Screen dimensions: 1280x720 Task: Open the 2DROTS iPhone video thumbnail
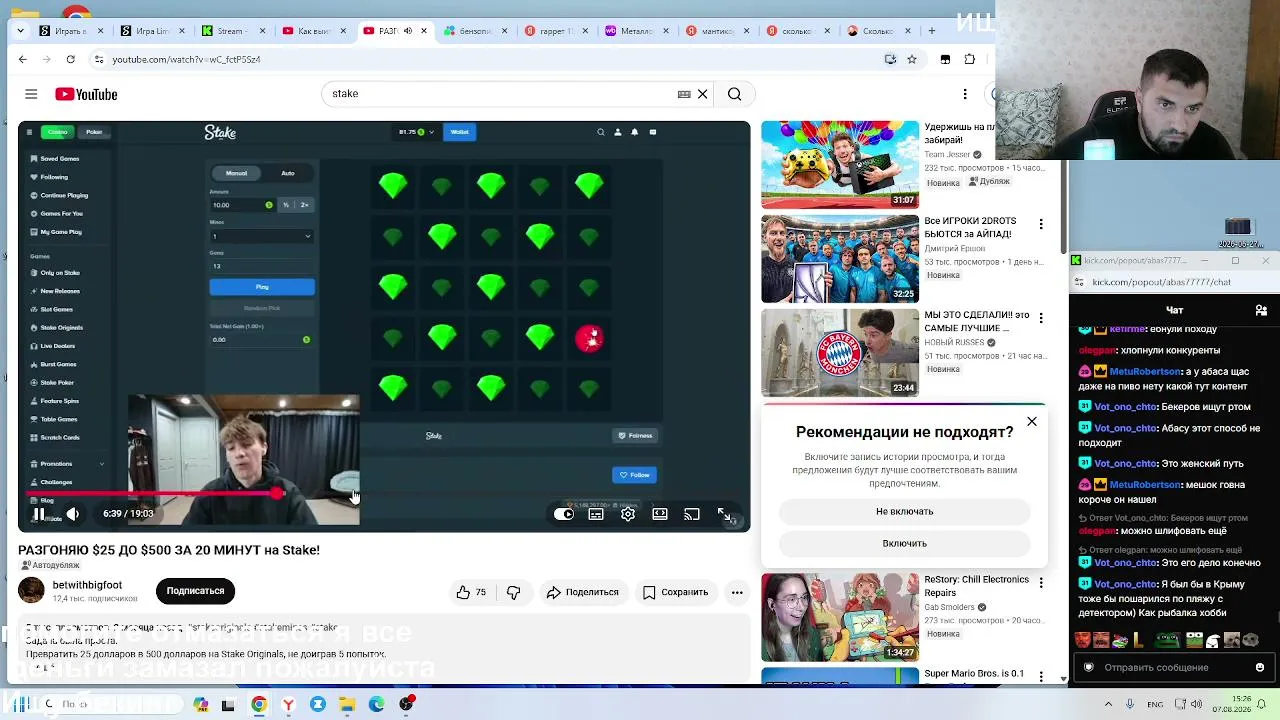coord(840,259)
